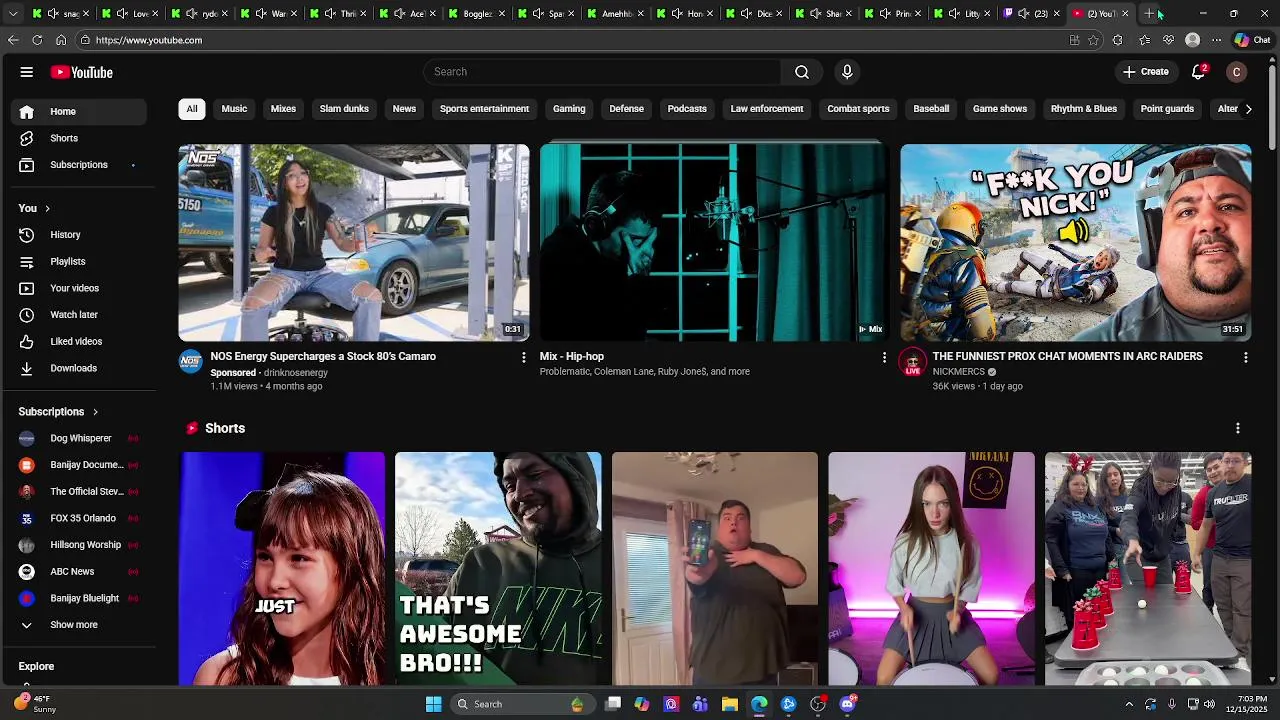Viewport: 1280px width, 720px height.
Task: Open the NOS Energy Camaro video thumbnail
Action: [354, 243]
